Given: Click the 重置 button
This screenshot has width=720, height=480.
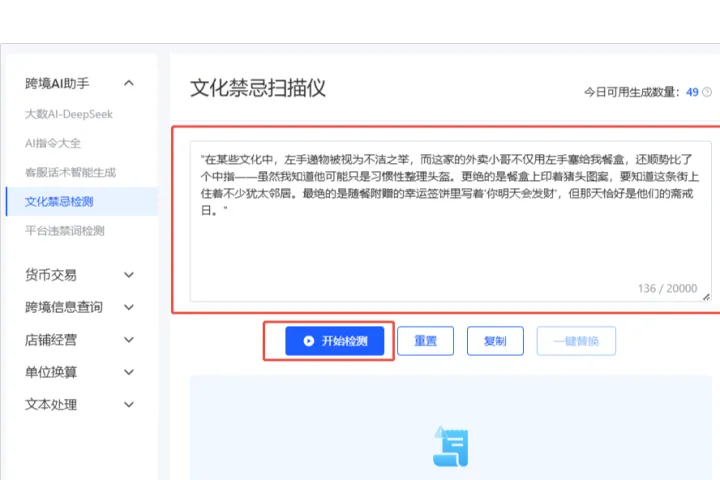Looking at the screenshot, I should pos(425,341).
